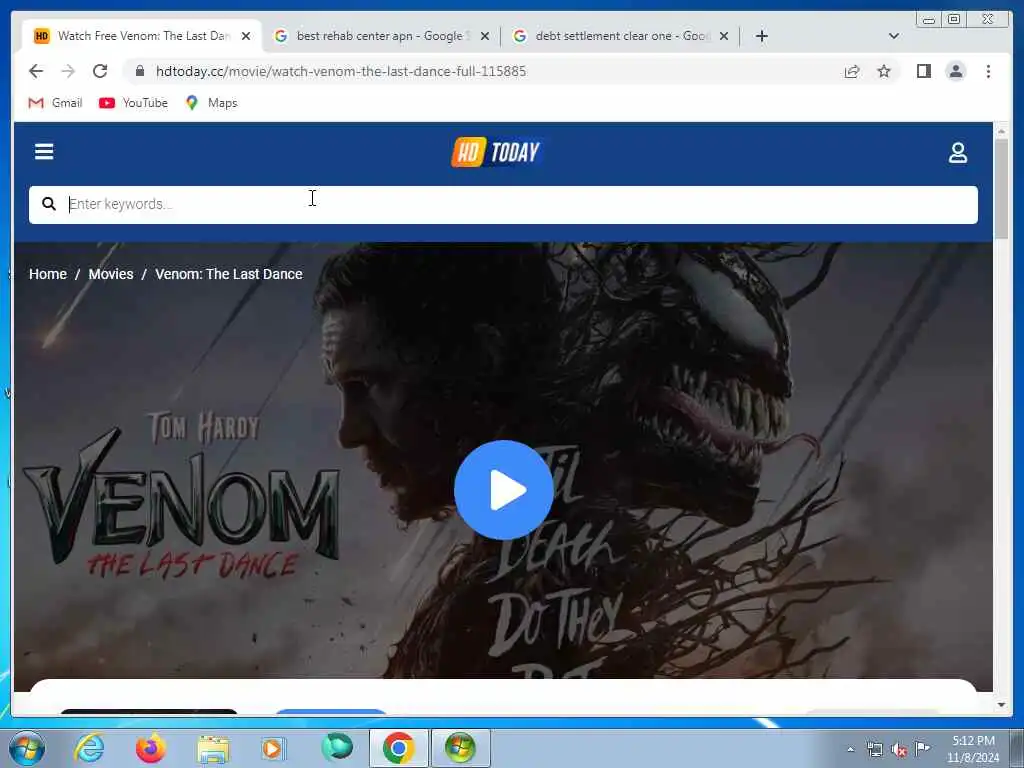Image resolution: width=1024 pixels, height=768 pixels.
Task: Open the Movies breadcrumb link
Action: (111, 274)
